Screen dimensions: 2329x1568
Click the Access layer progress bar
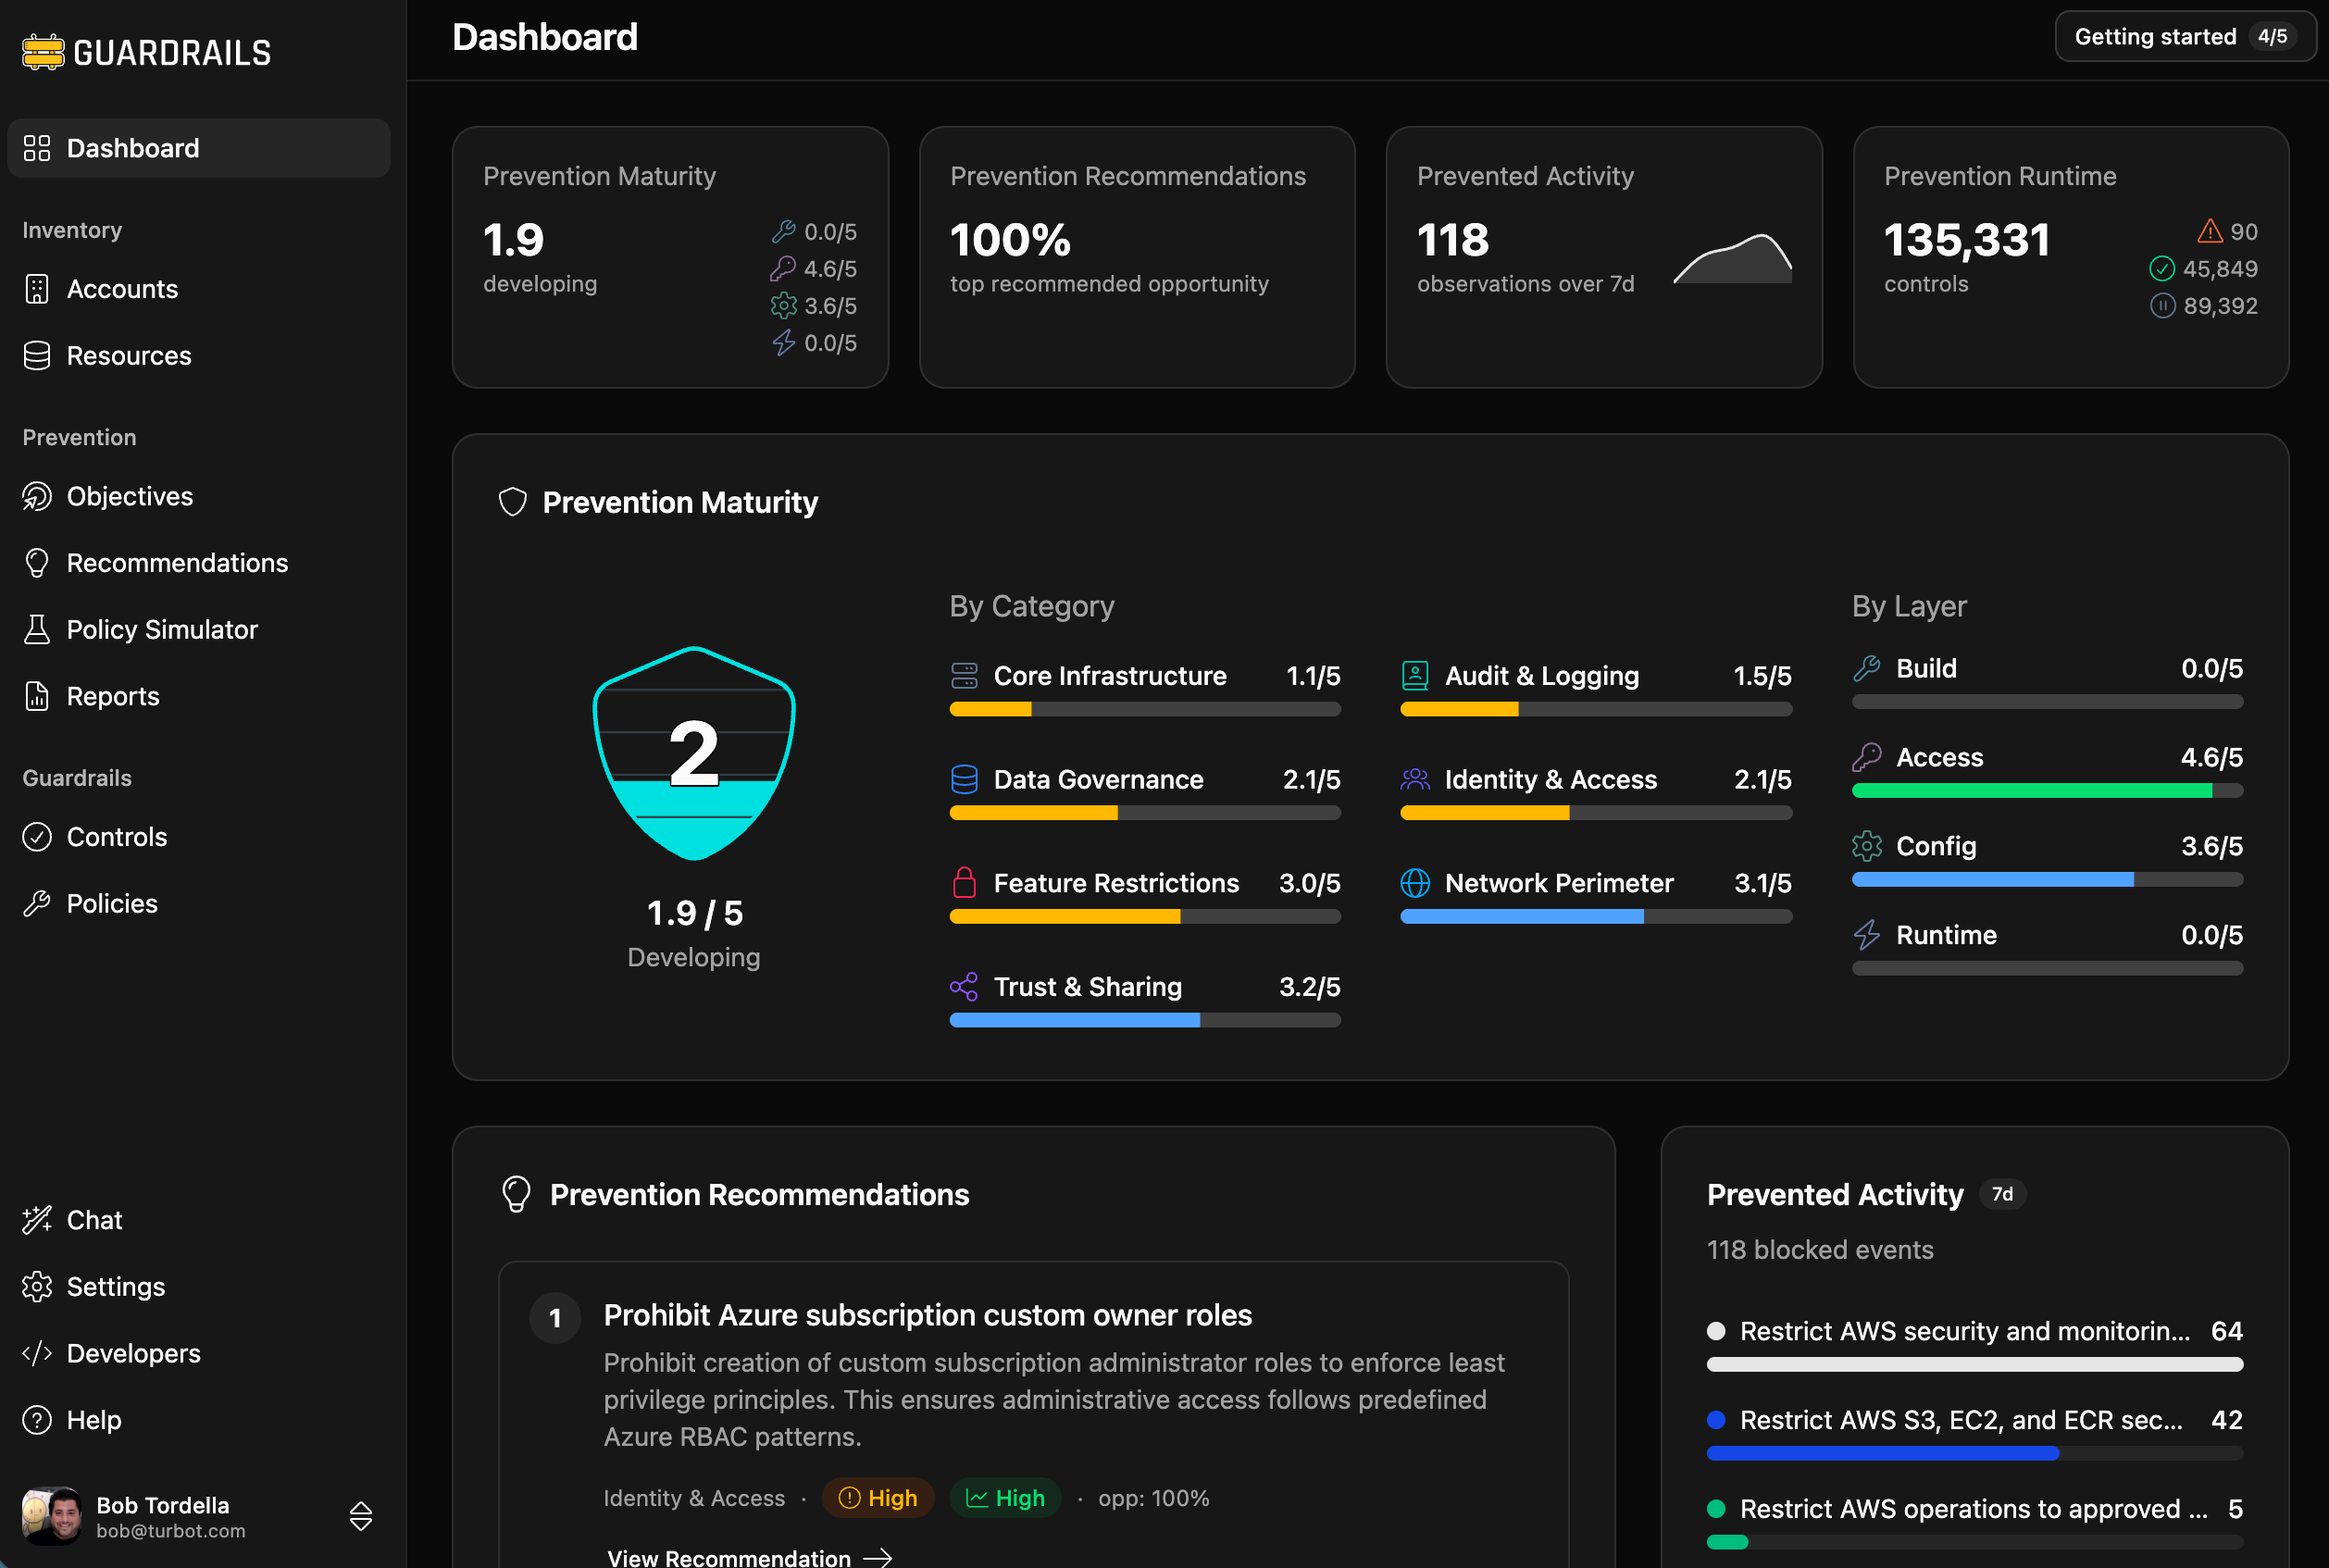pyautogui.click(x=2046, y=791)
